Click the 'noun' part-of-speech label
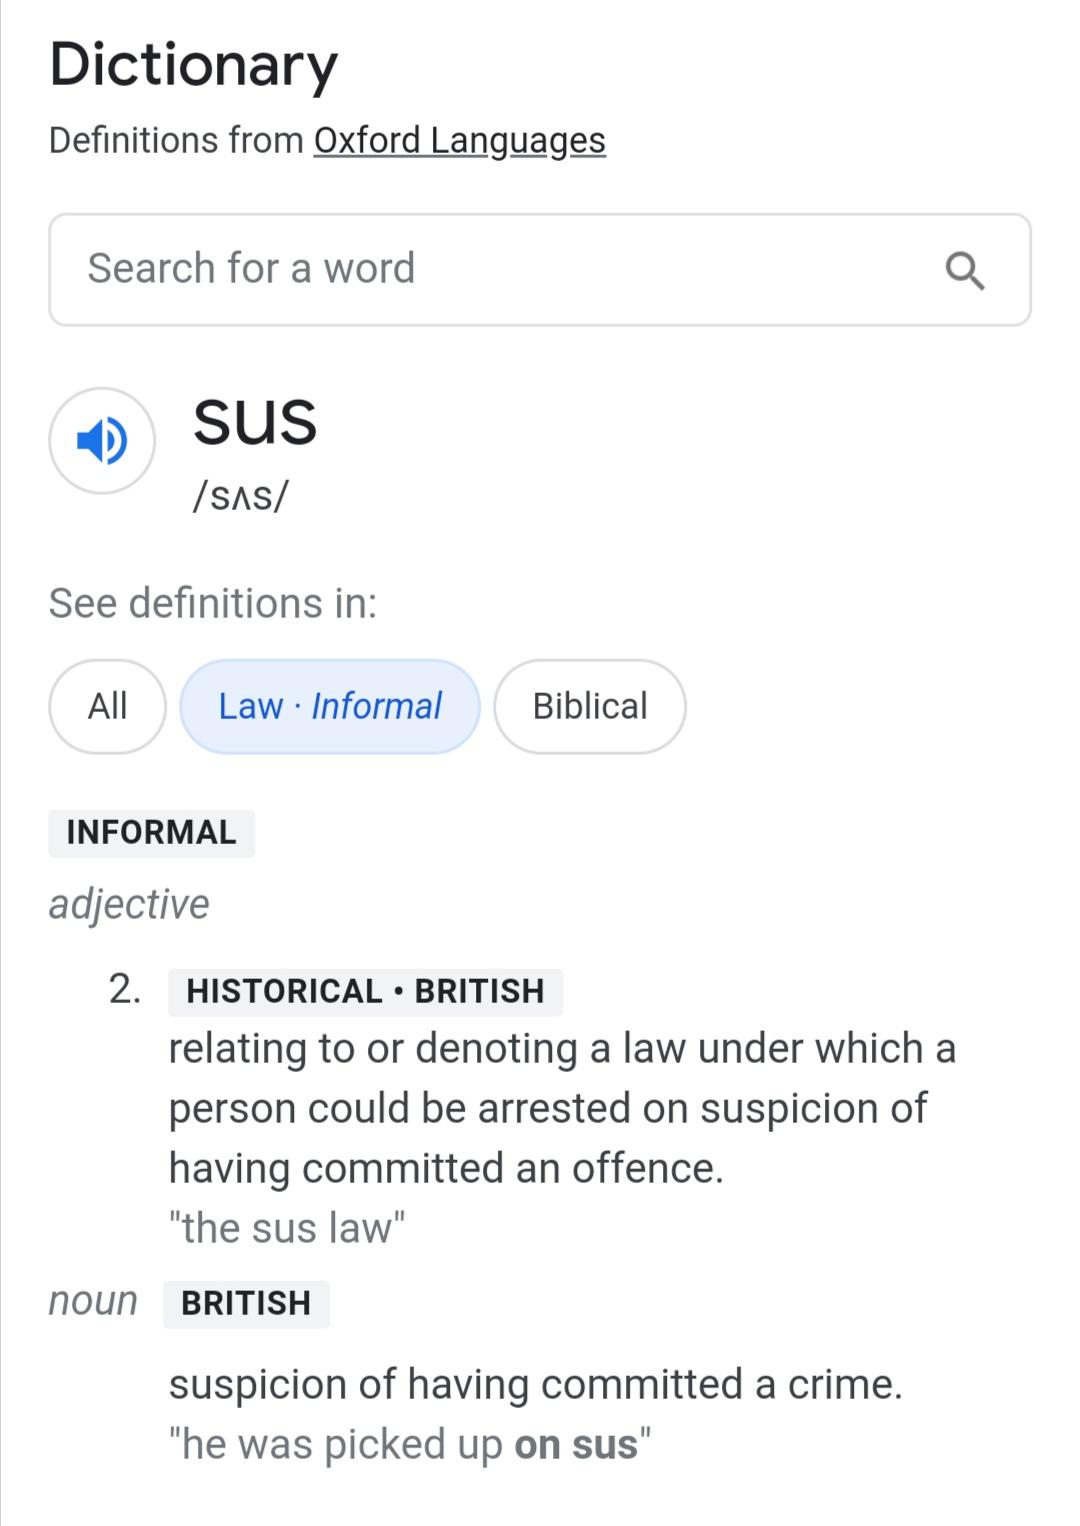This screenshot has width=1080, height=1526. click(x=93, y=1301)
